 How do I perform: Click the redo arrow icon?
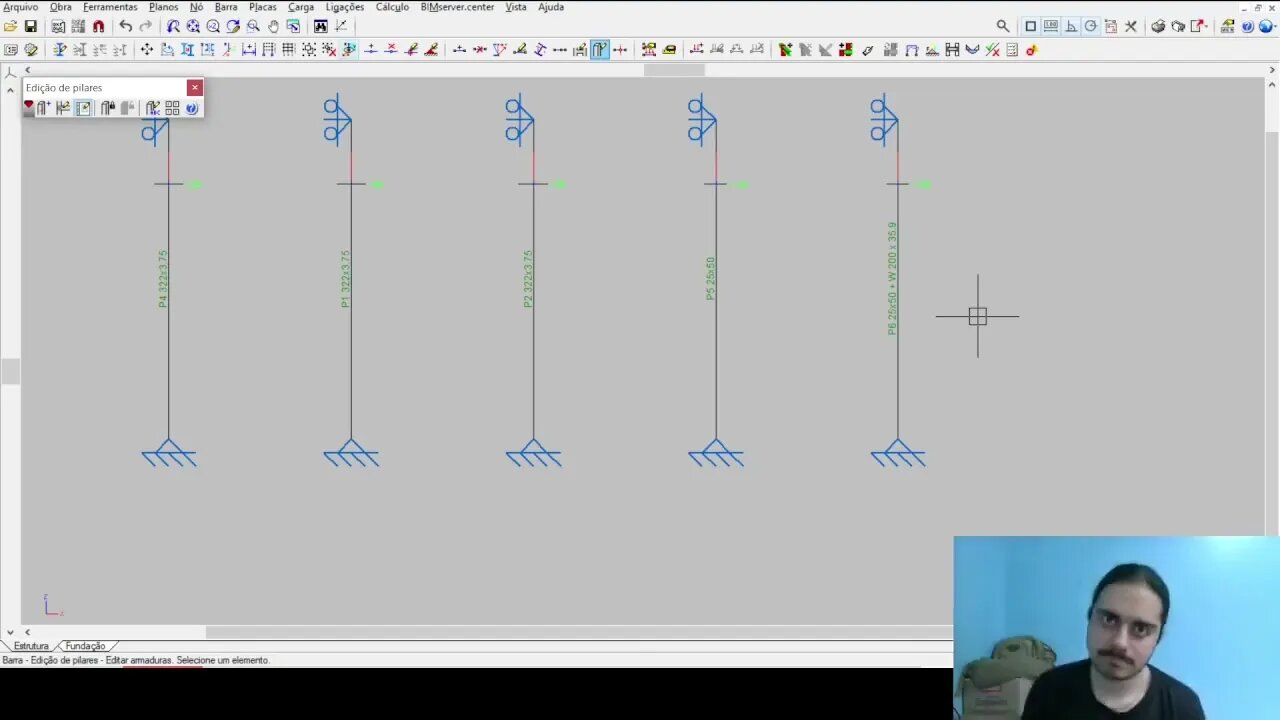click(x=146, y=27)
